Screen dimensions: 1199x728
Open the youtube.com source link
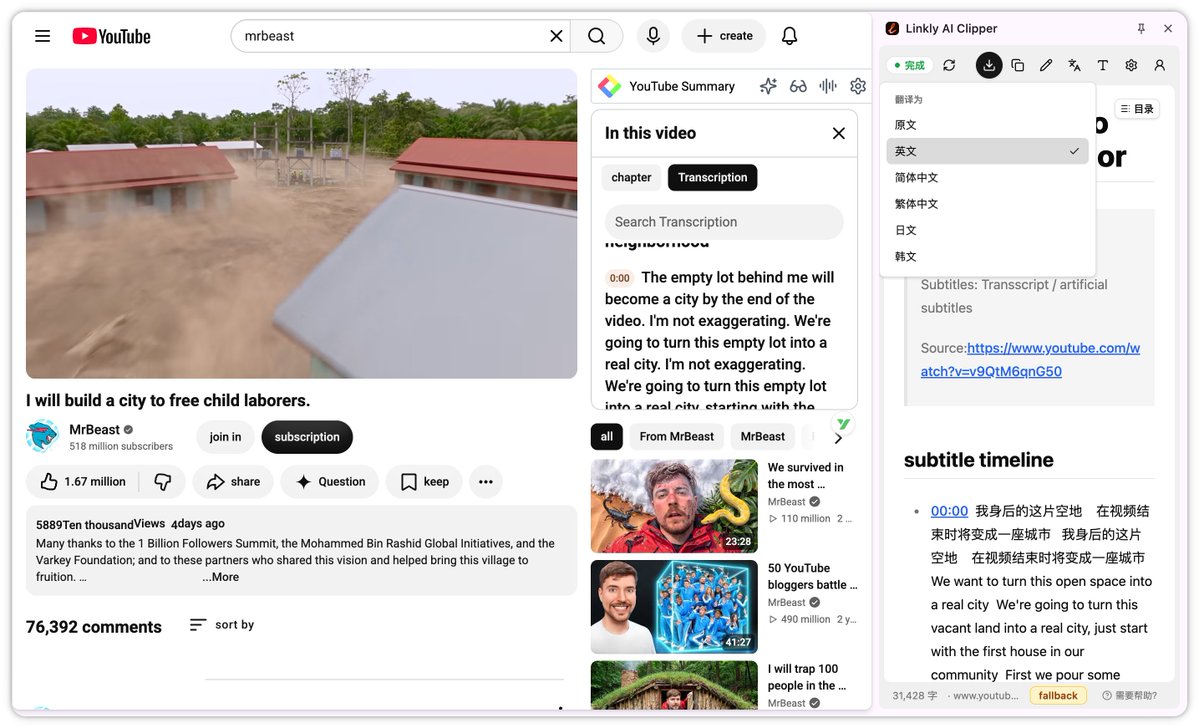pos(1030,359)
